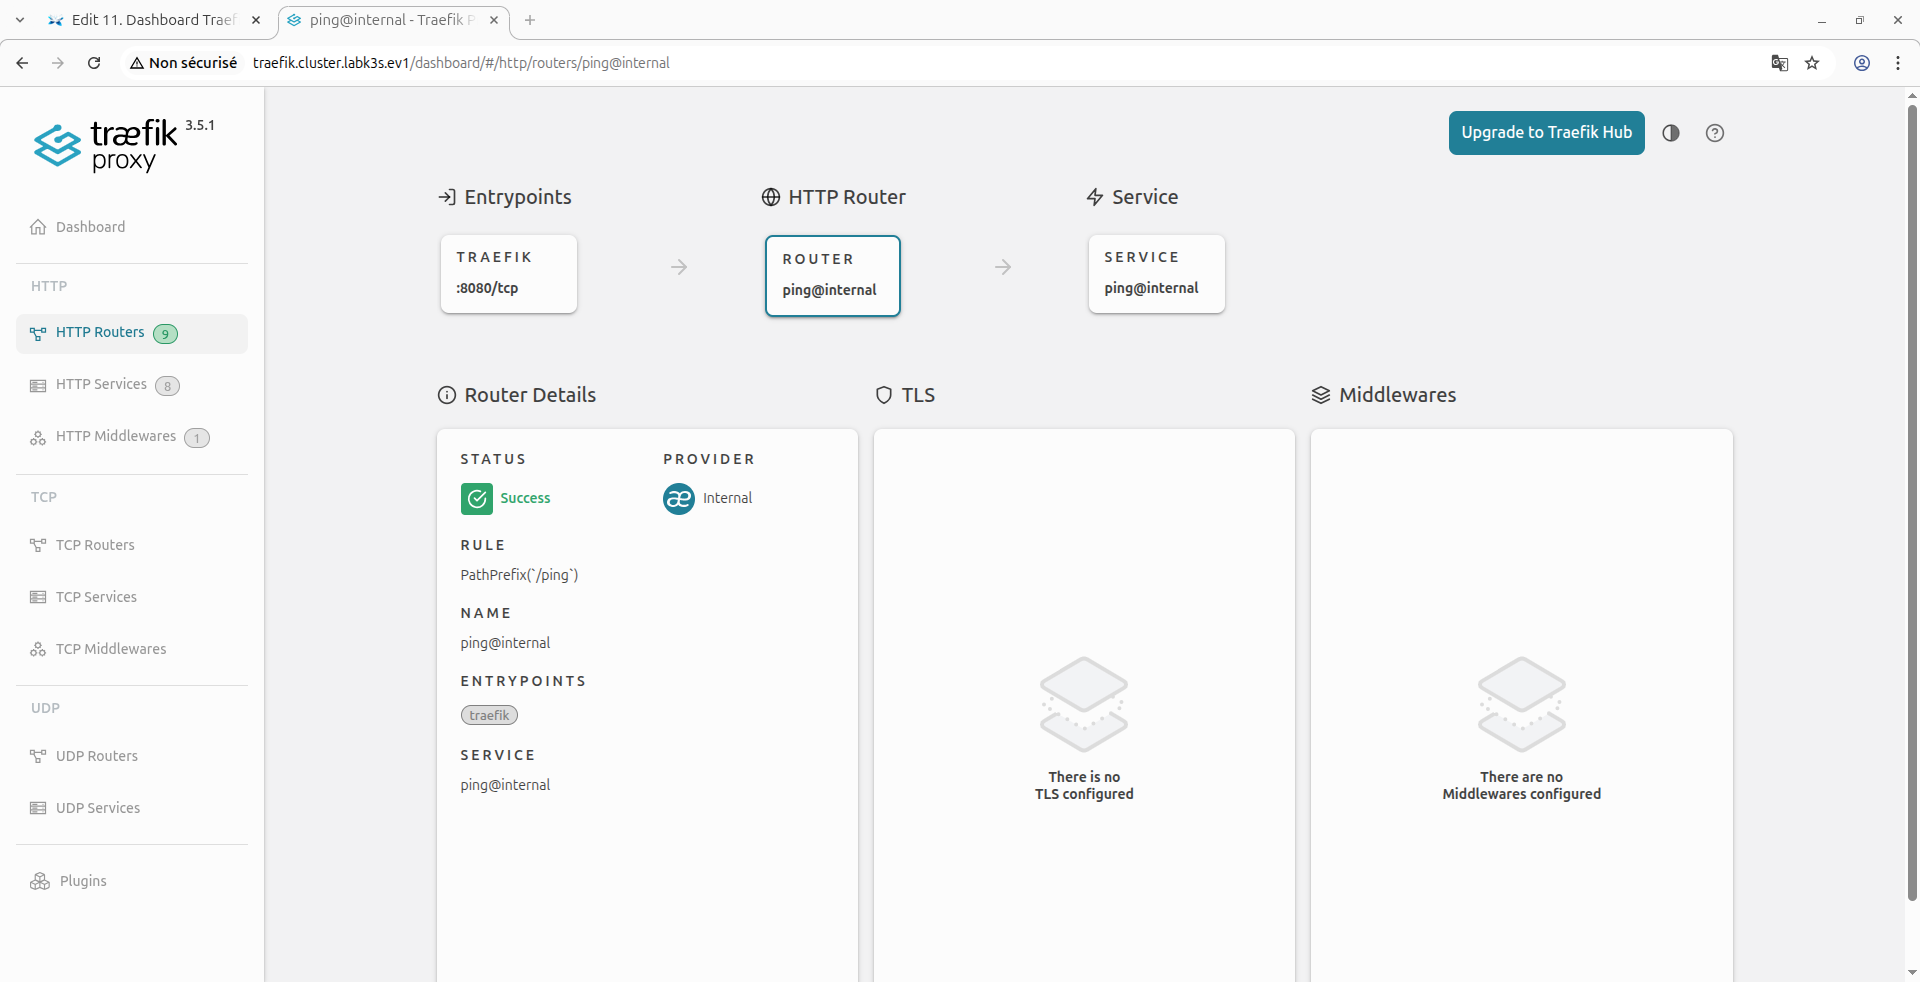Open the browser three-dot menu

pos(1898,63)
